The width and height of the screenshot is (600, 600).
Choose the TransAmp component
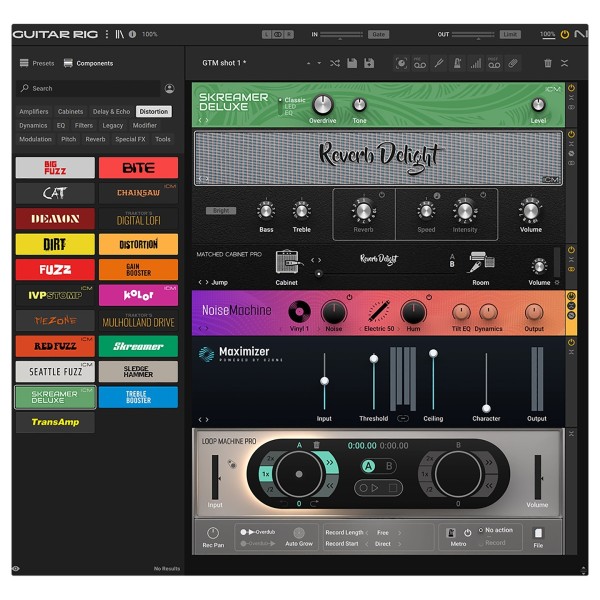tap(55, 422)
